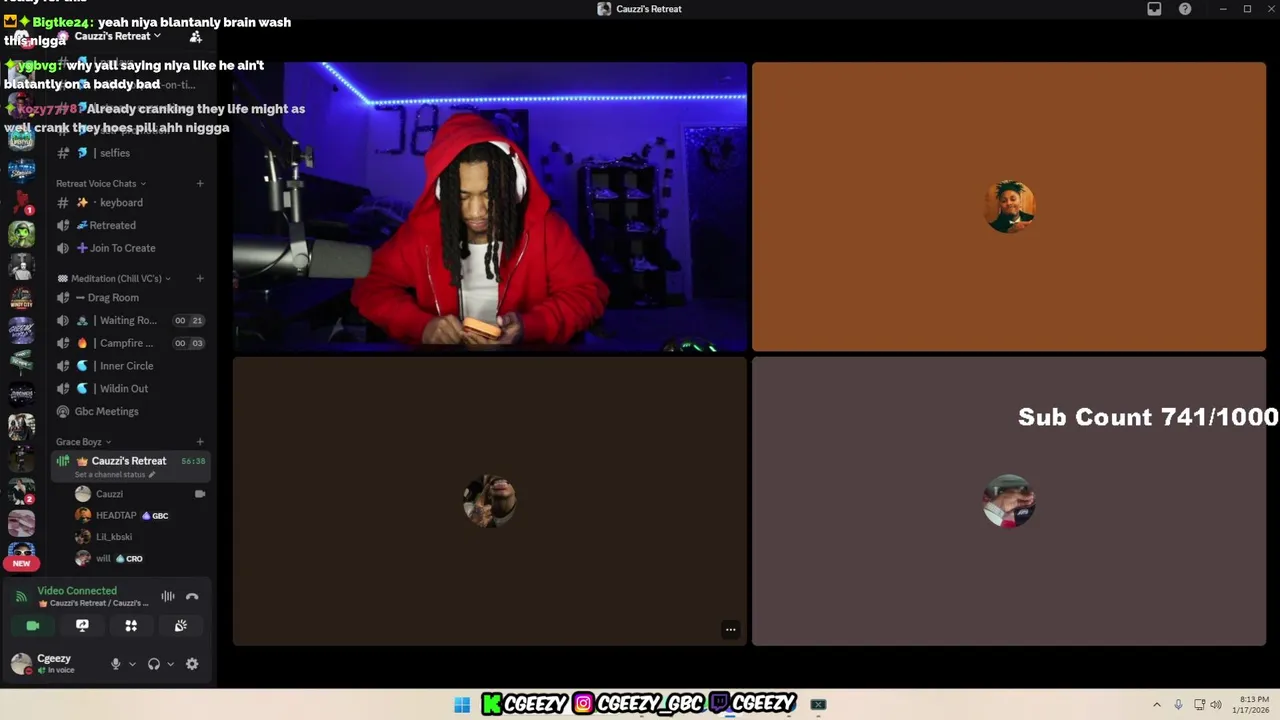Open the Xbox Game Bar taskbar icon
The width and height of the screenshot is (1280, 720).
(x=818, y=705)
